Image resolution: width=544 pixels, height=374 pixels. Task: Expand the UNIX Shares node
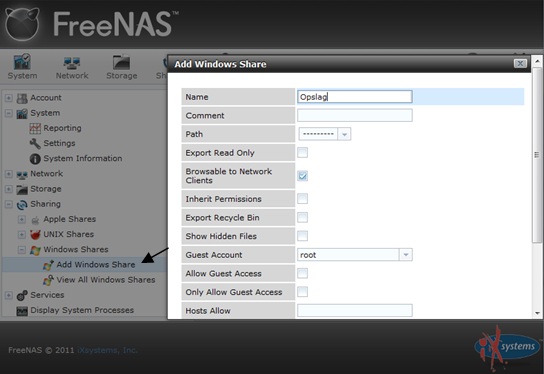(x=22, y=235)
